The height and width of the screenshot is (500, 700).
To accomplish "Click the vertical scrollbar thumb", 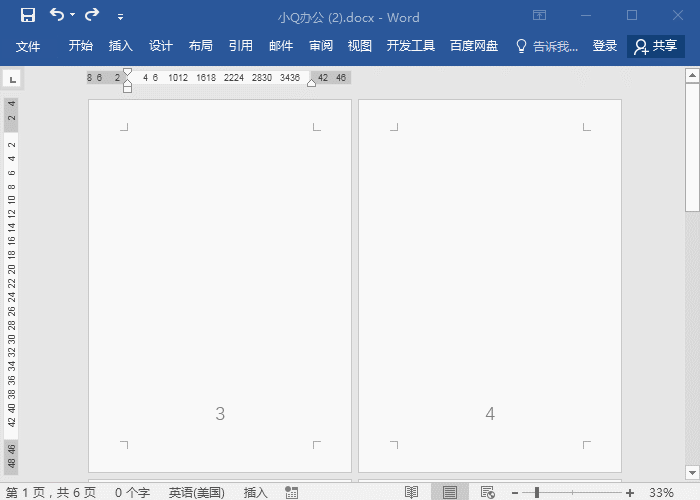I will tap(692, 147).
